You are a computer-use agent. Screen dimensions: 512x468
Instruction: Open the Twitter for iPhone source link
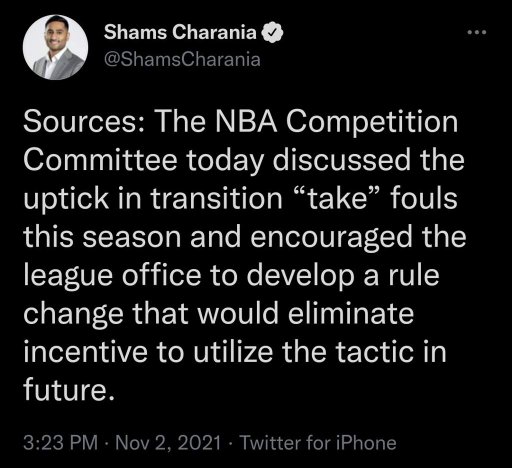[318, 443]
